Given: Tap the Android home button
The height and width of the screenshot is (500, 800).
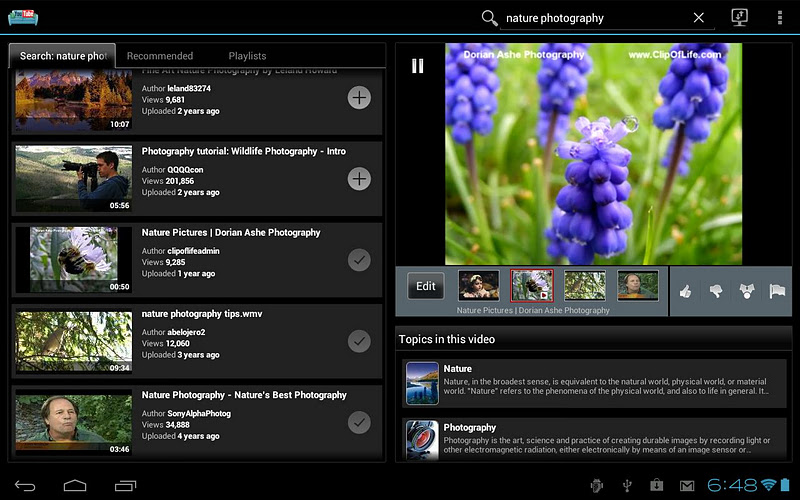Looking at the screenshot, I should (75, 486).
